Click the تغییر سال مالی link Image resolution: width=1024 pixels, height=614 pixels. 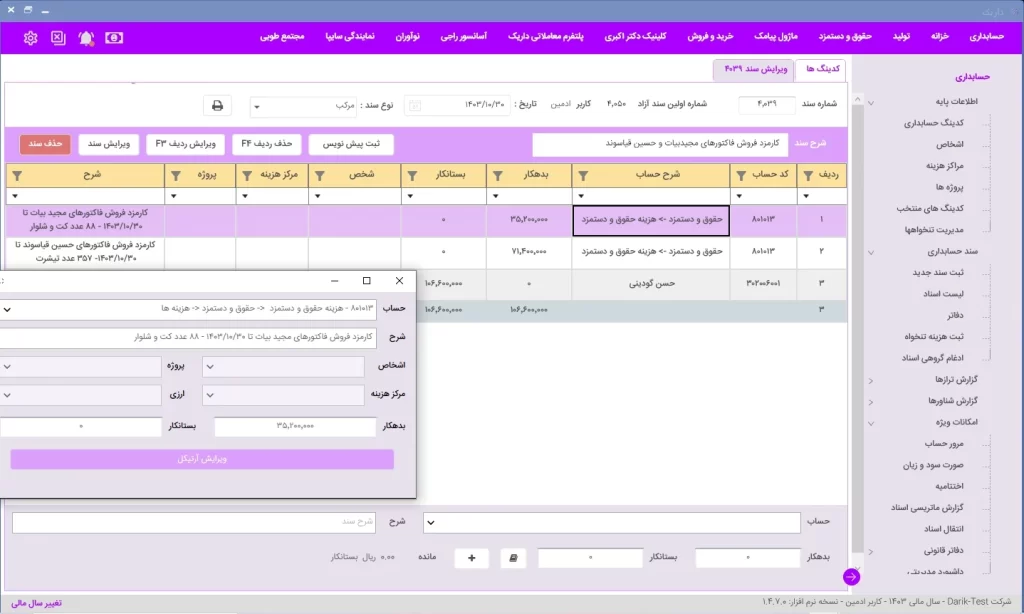(x=37, y=604)
